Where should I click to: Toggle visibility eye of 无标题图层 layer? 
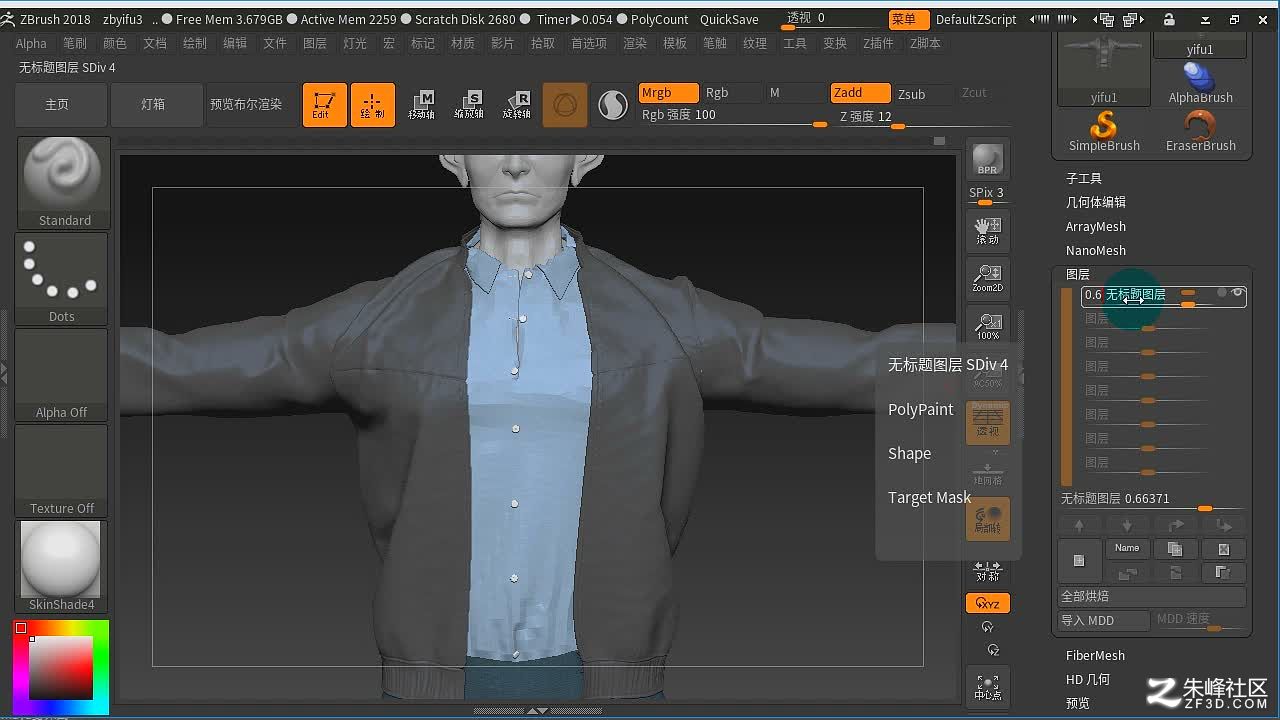pos(1237,293)
